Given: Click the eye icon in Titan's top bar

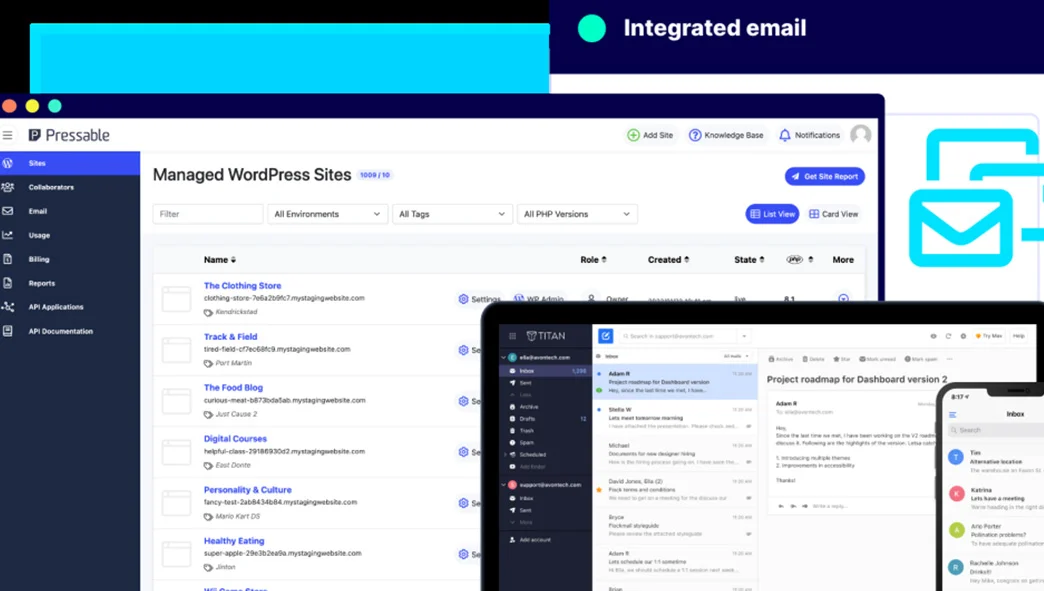Looking at the screenshot, I should coord(933,336).
